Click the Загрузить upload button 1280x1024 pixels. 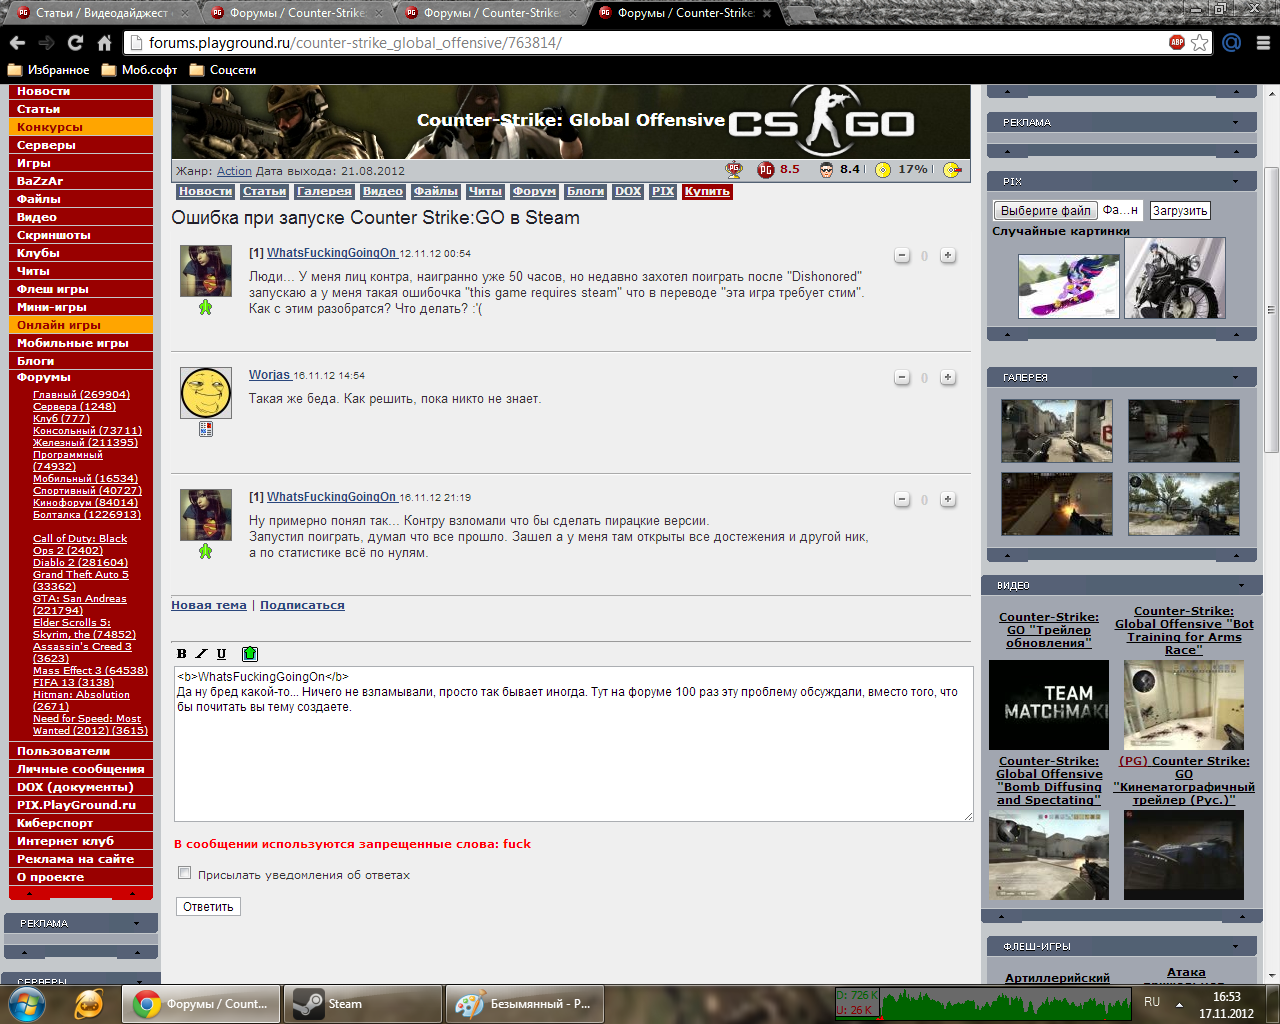click(x=1180, y=211)
